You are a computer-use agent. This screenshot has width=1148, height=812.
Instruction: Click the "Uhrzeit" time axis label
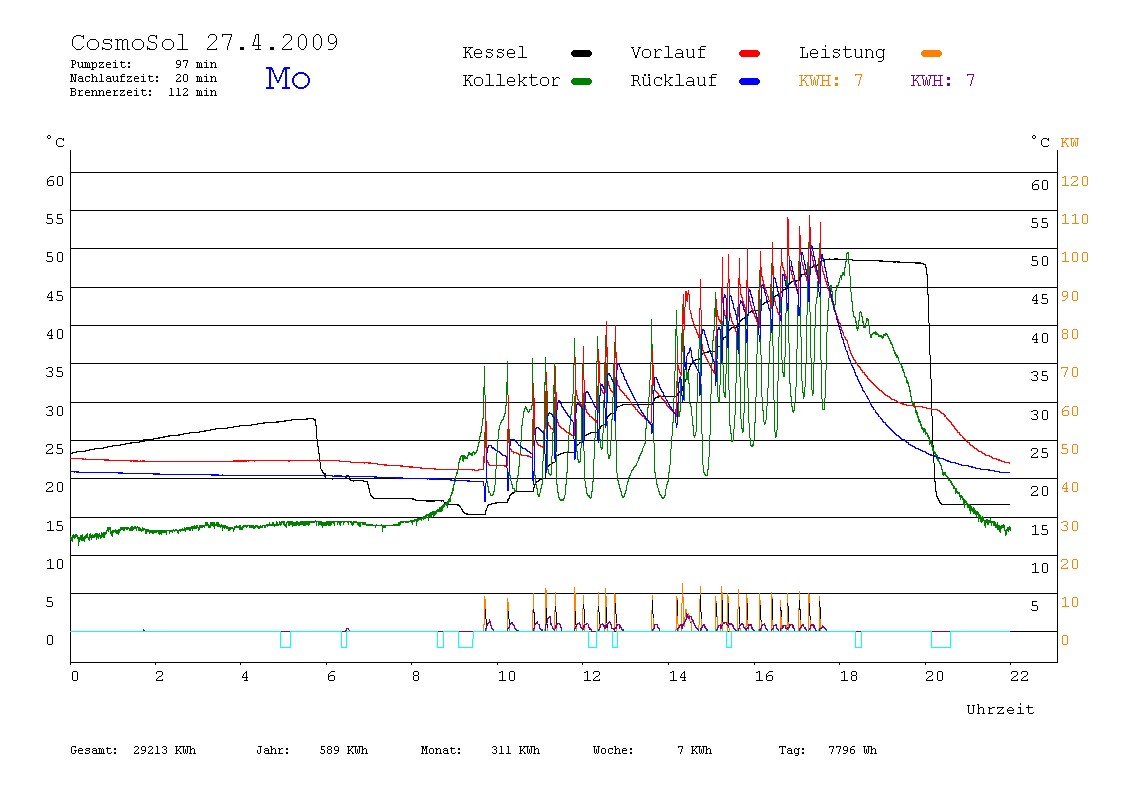(x=1000, y=709)
